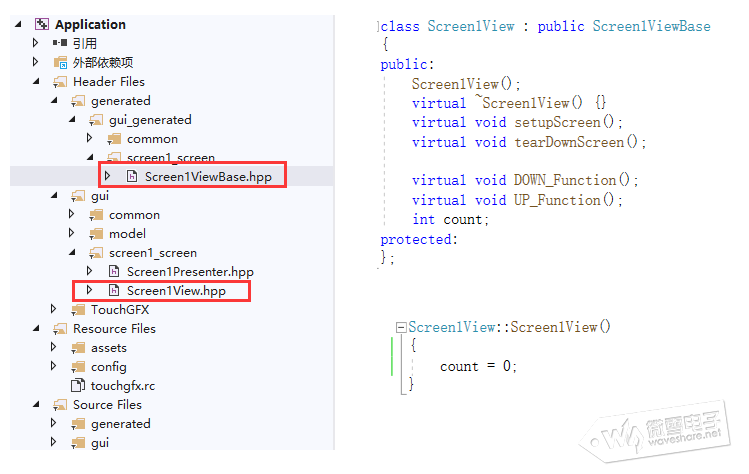Collapse the Application project node
Image resolution: width=749 pixels, height=474 pixels.
19,24
